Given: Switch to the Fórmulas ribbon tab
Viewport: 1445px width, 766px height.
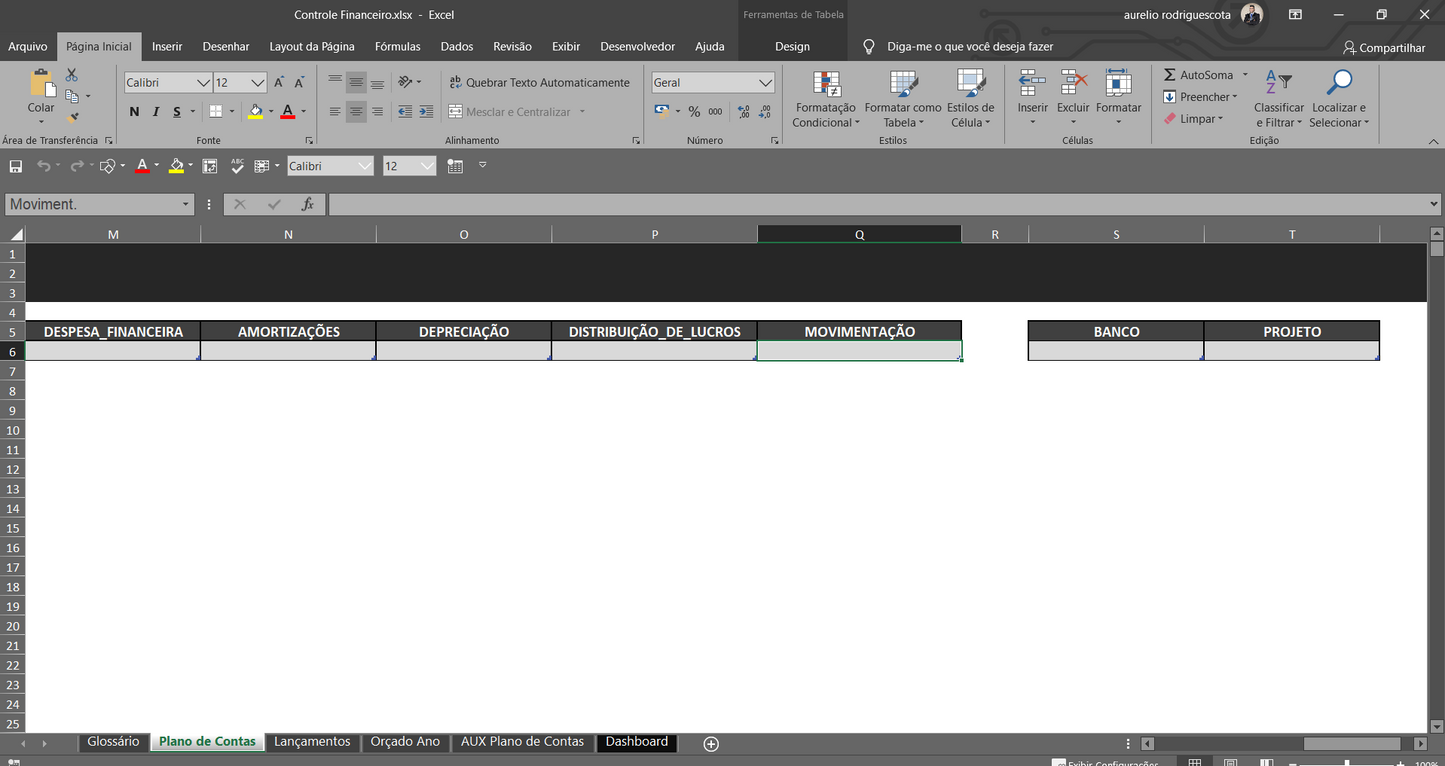Looking at the screenshot, I should pyautogui.click(x=397, y=46).
